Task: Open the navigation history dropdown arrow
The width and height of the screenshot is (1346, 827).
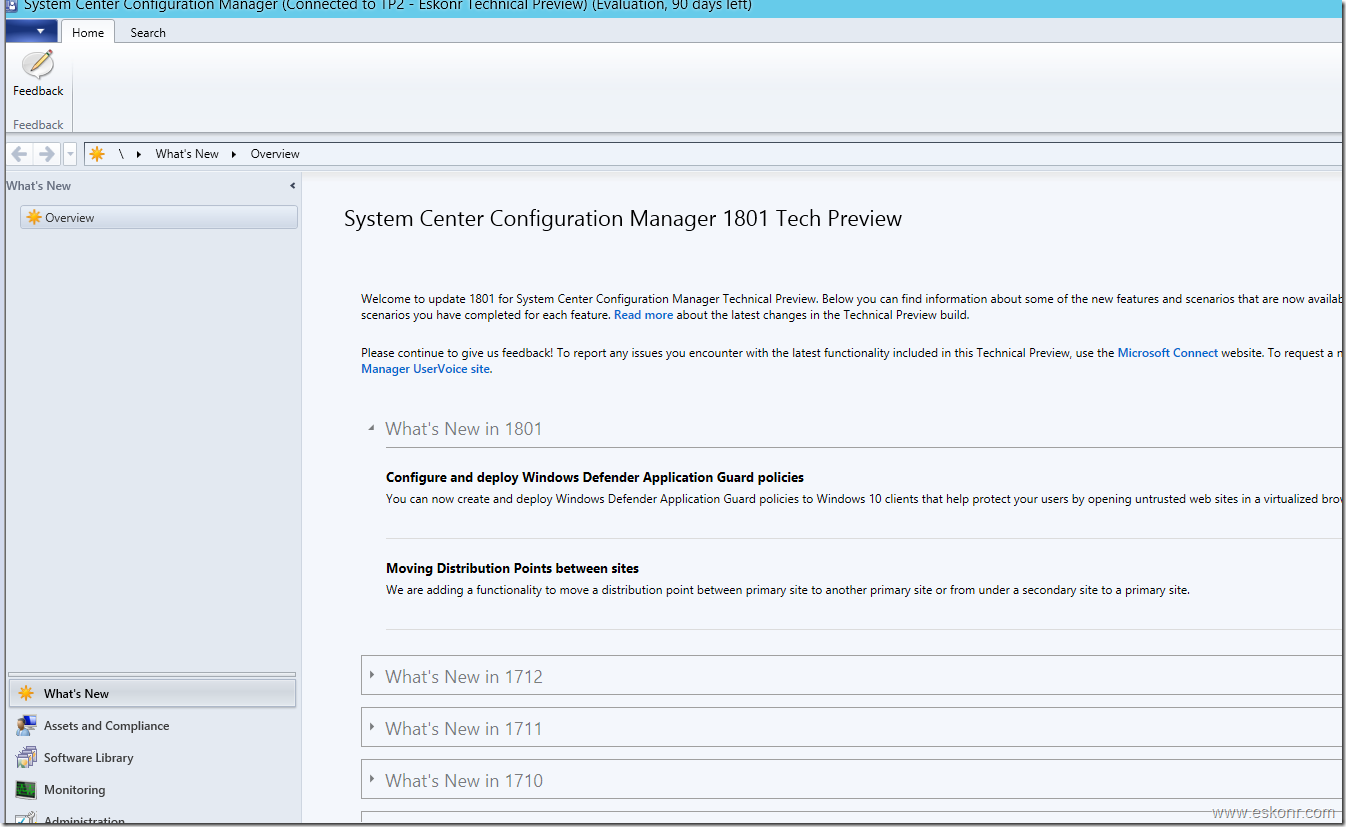Action: [x=70, y=154]
